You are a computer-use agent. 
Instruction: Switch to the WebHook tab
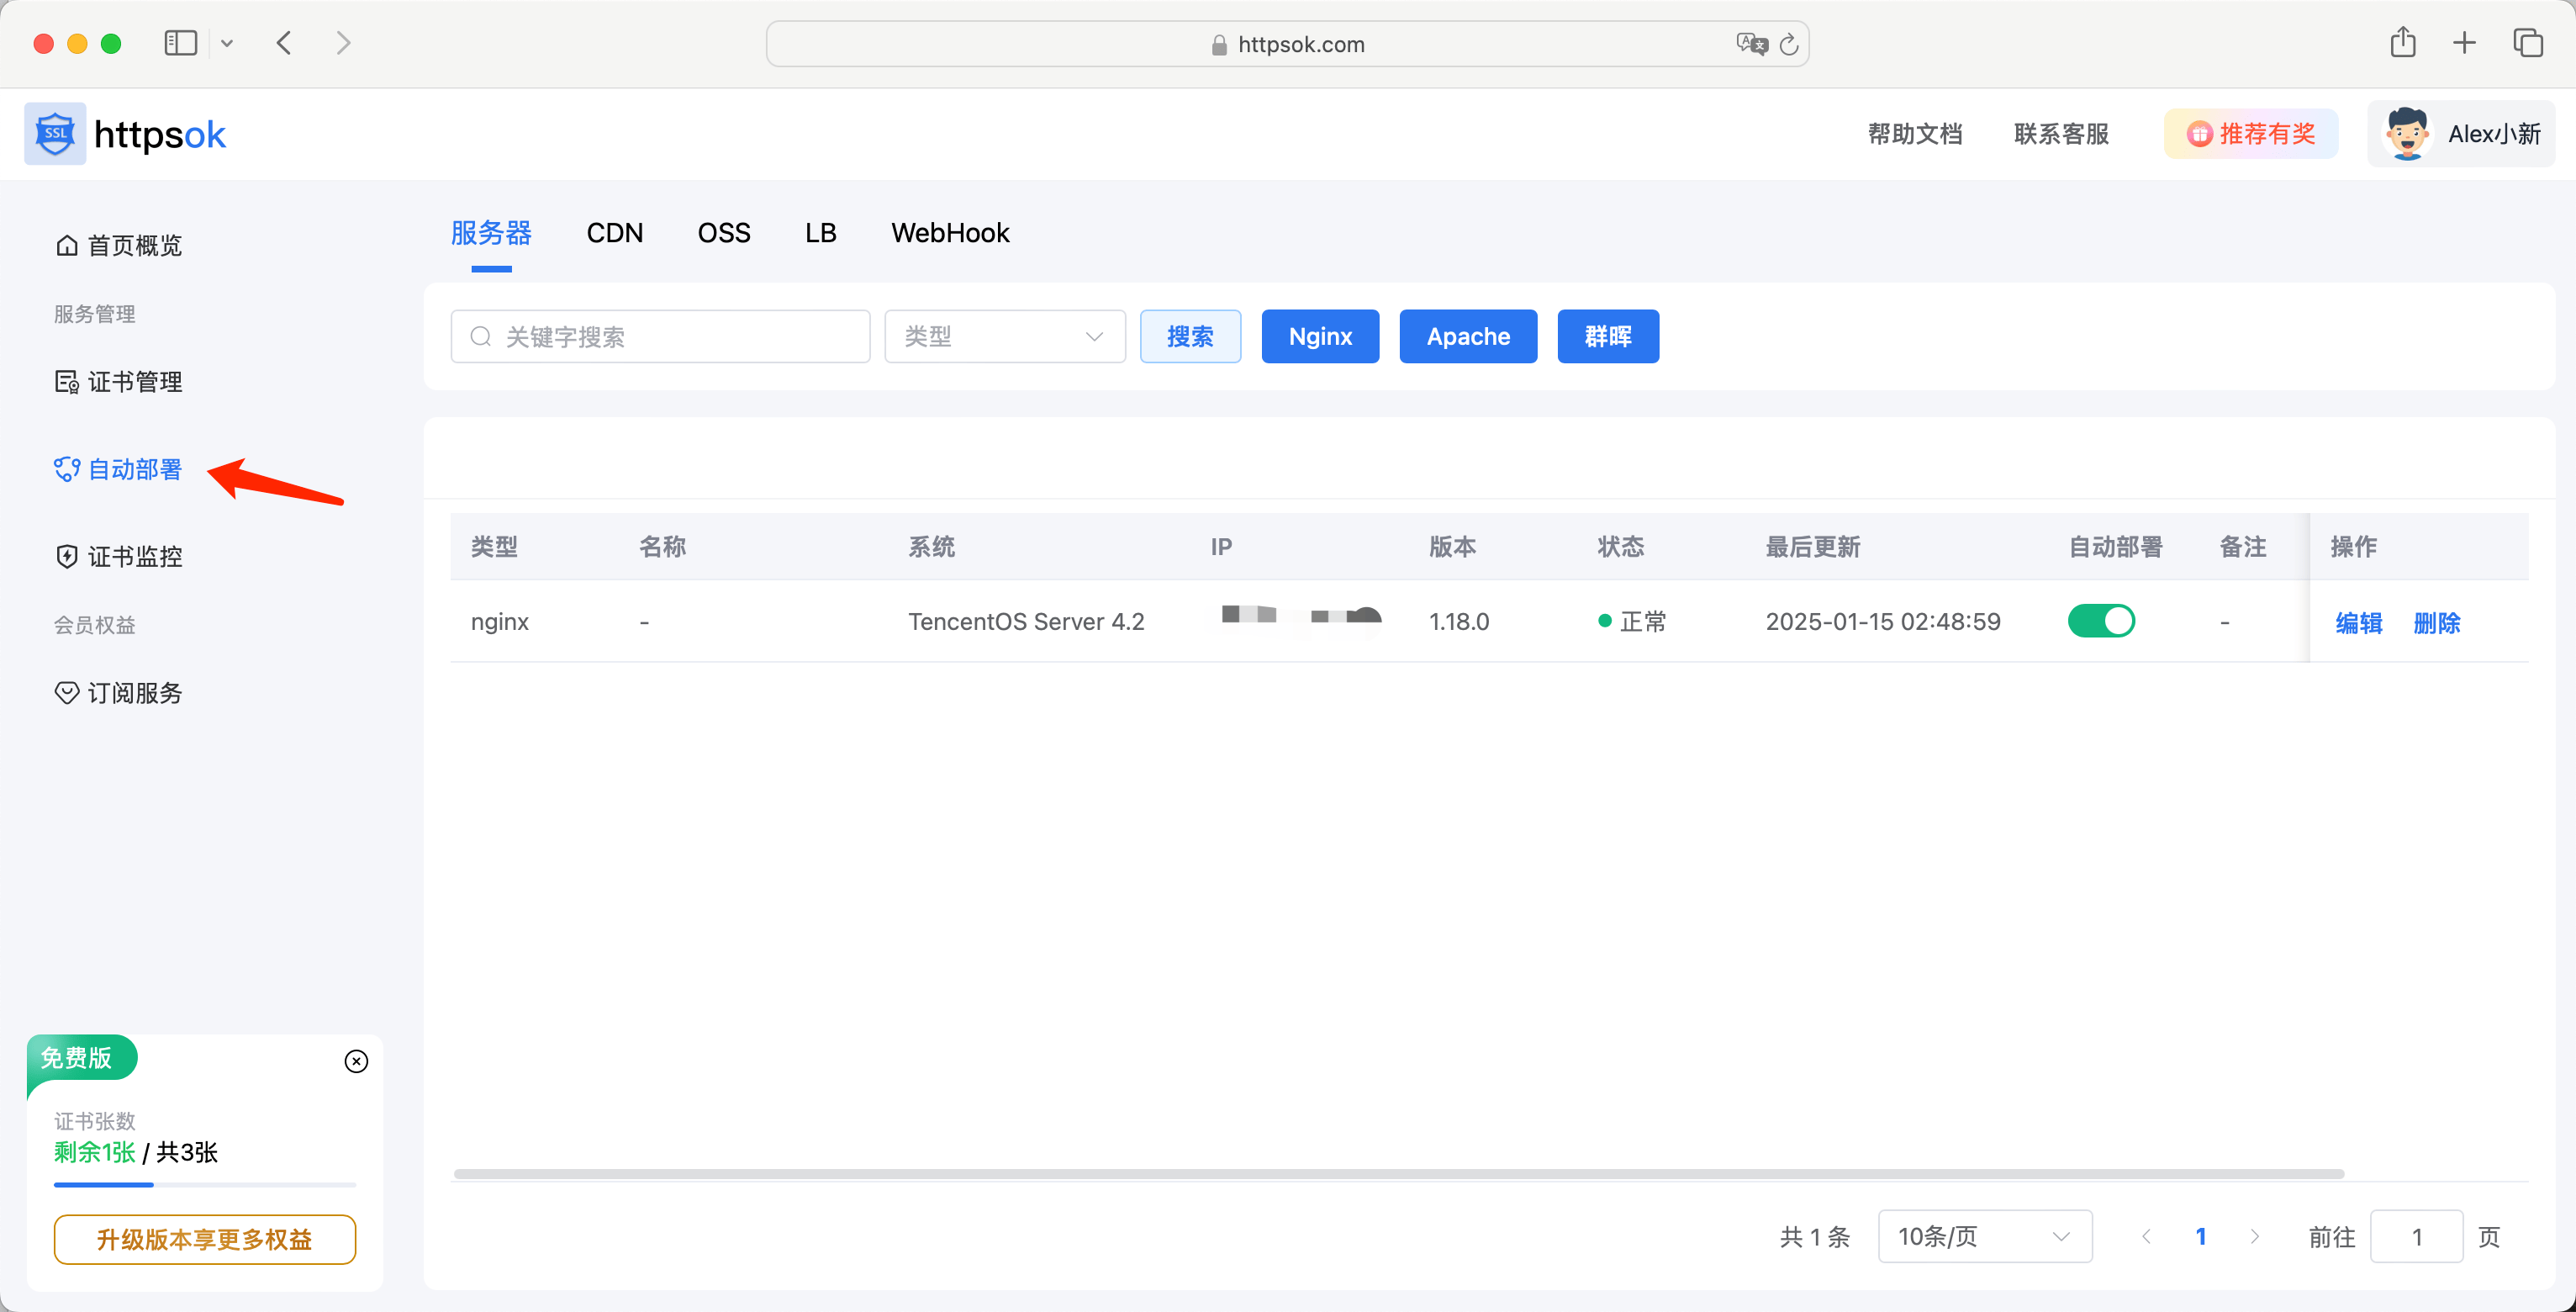coord(950,233)
